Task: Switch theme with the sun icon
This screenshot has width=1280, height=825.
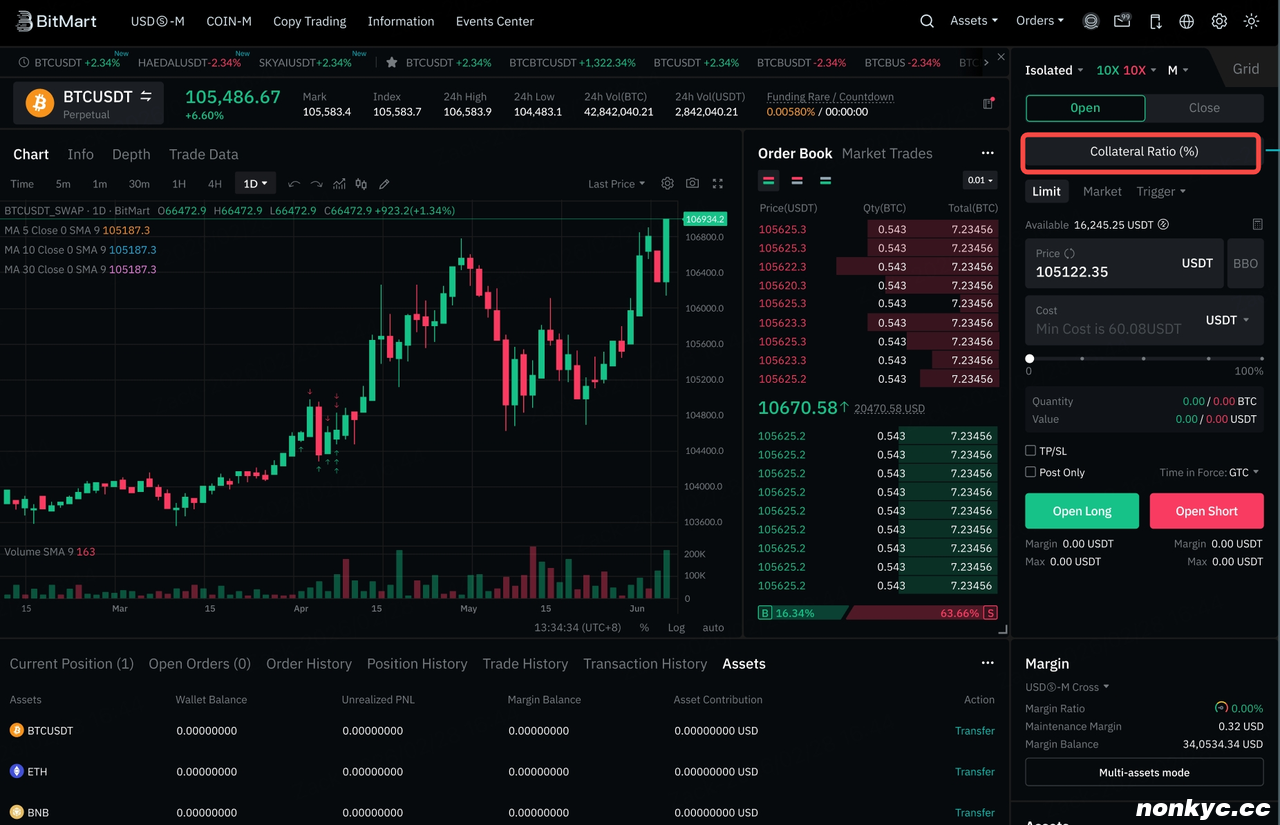Action: (x=1251, y=21)
